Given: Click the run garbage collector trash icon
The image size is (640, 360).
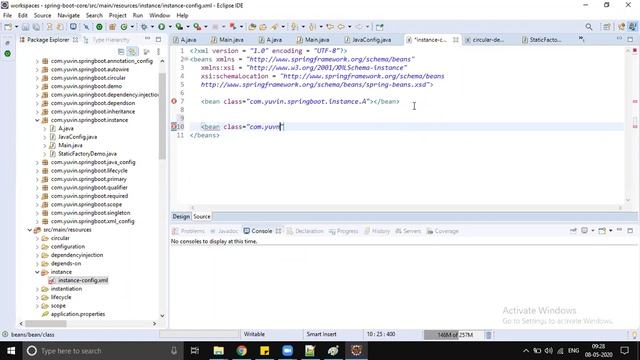Looking at the screenshot, I should click(489, 335).
